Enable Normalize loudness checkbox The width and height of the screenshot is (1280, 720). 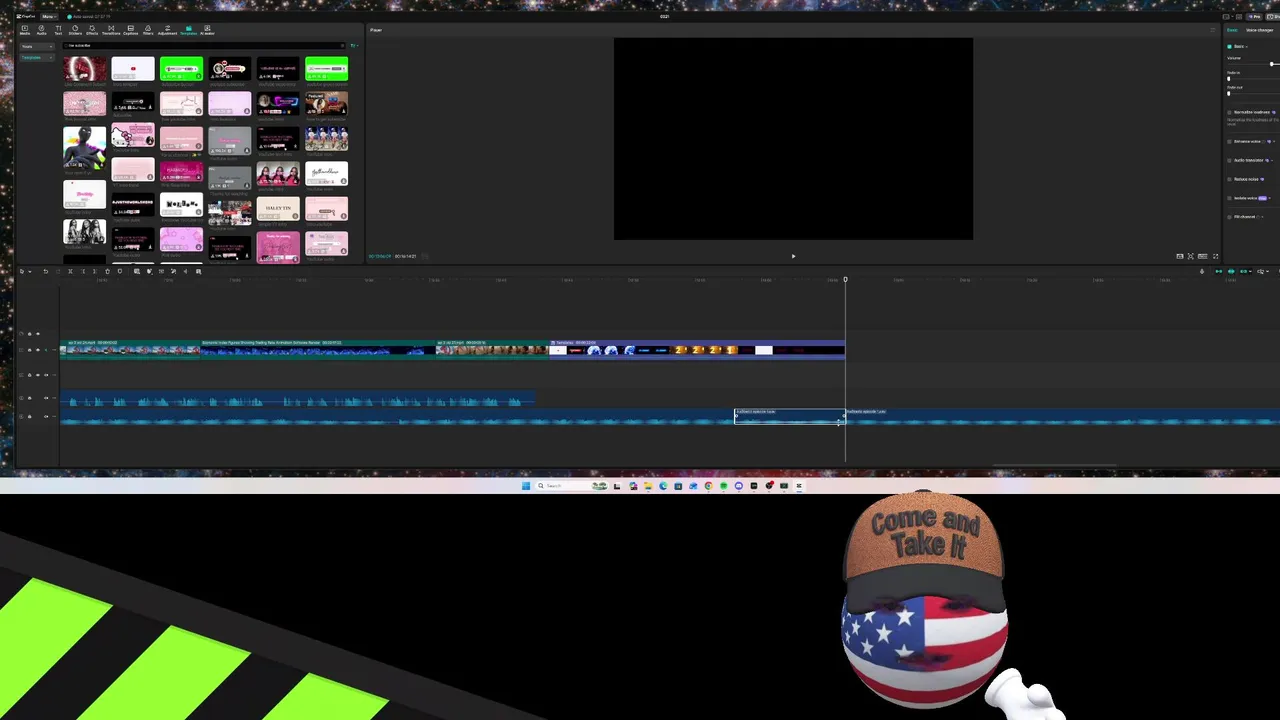pyautogui.click(x=1229, y=112)
